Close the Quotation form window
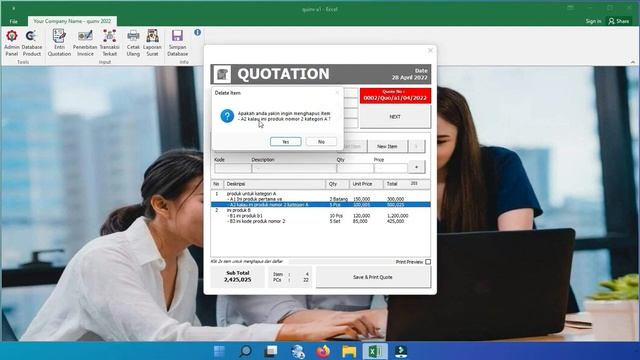640x360 pixels. (430, 51)
